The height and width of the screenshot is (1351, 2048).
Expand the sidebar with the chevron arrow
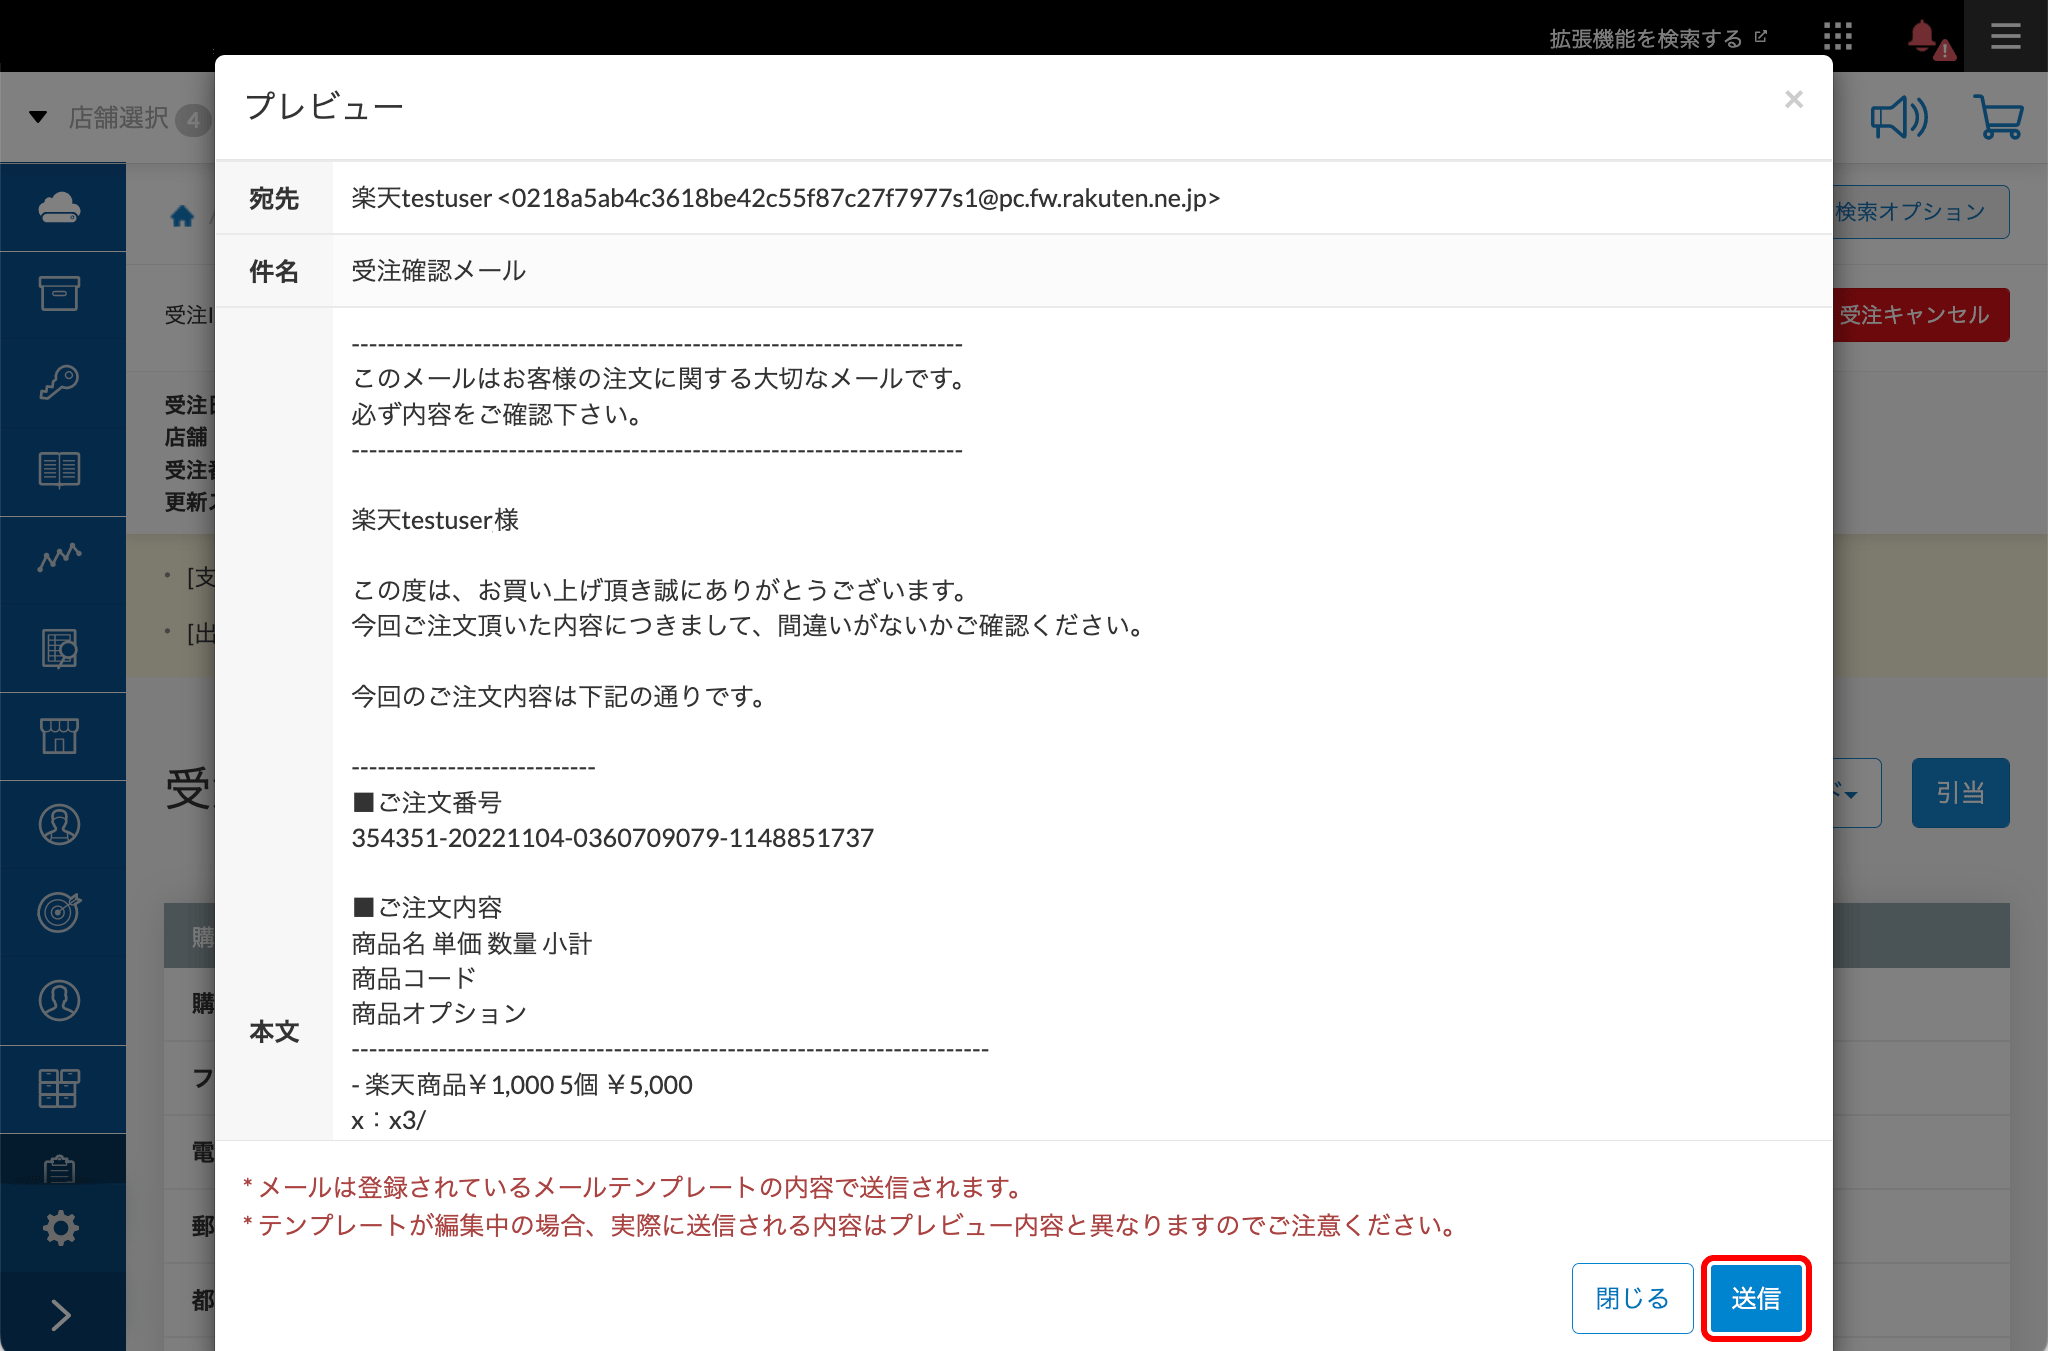60,1315
